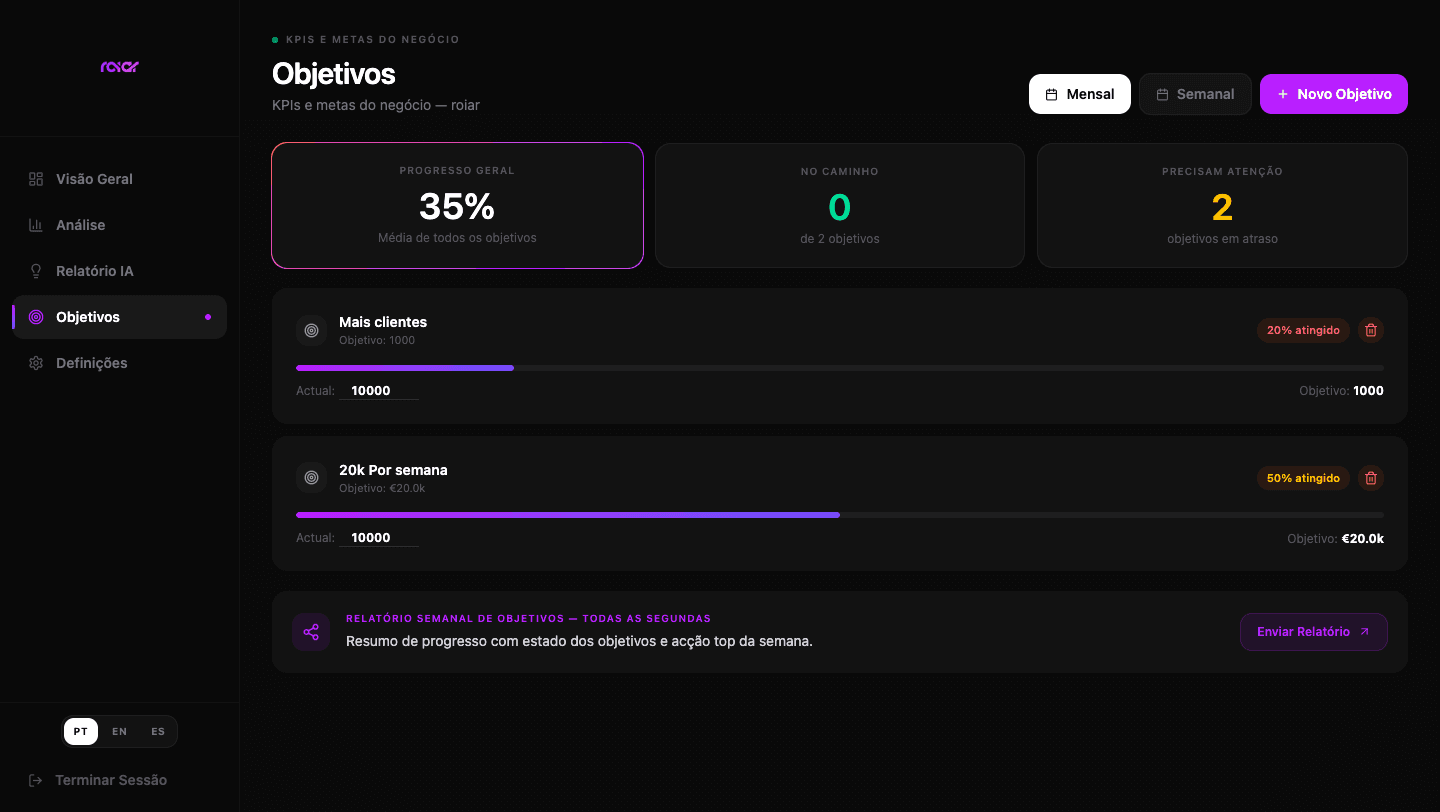
Task: Click the target icon beside 20k Por semana
Action: pyautogui.click(x=311, y=478)
